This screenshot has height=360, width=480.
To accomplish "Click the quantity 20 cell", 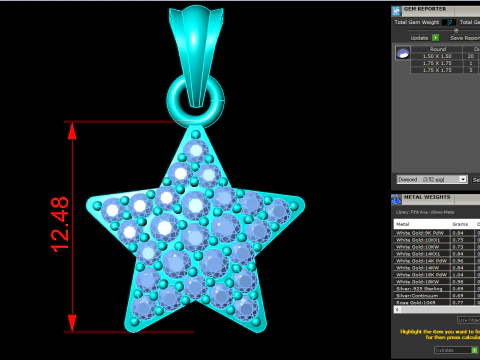I will (471, 56).
